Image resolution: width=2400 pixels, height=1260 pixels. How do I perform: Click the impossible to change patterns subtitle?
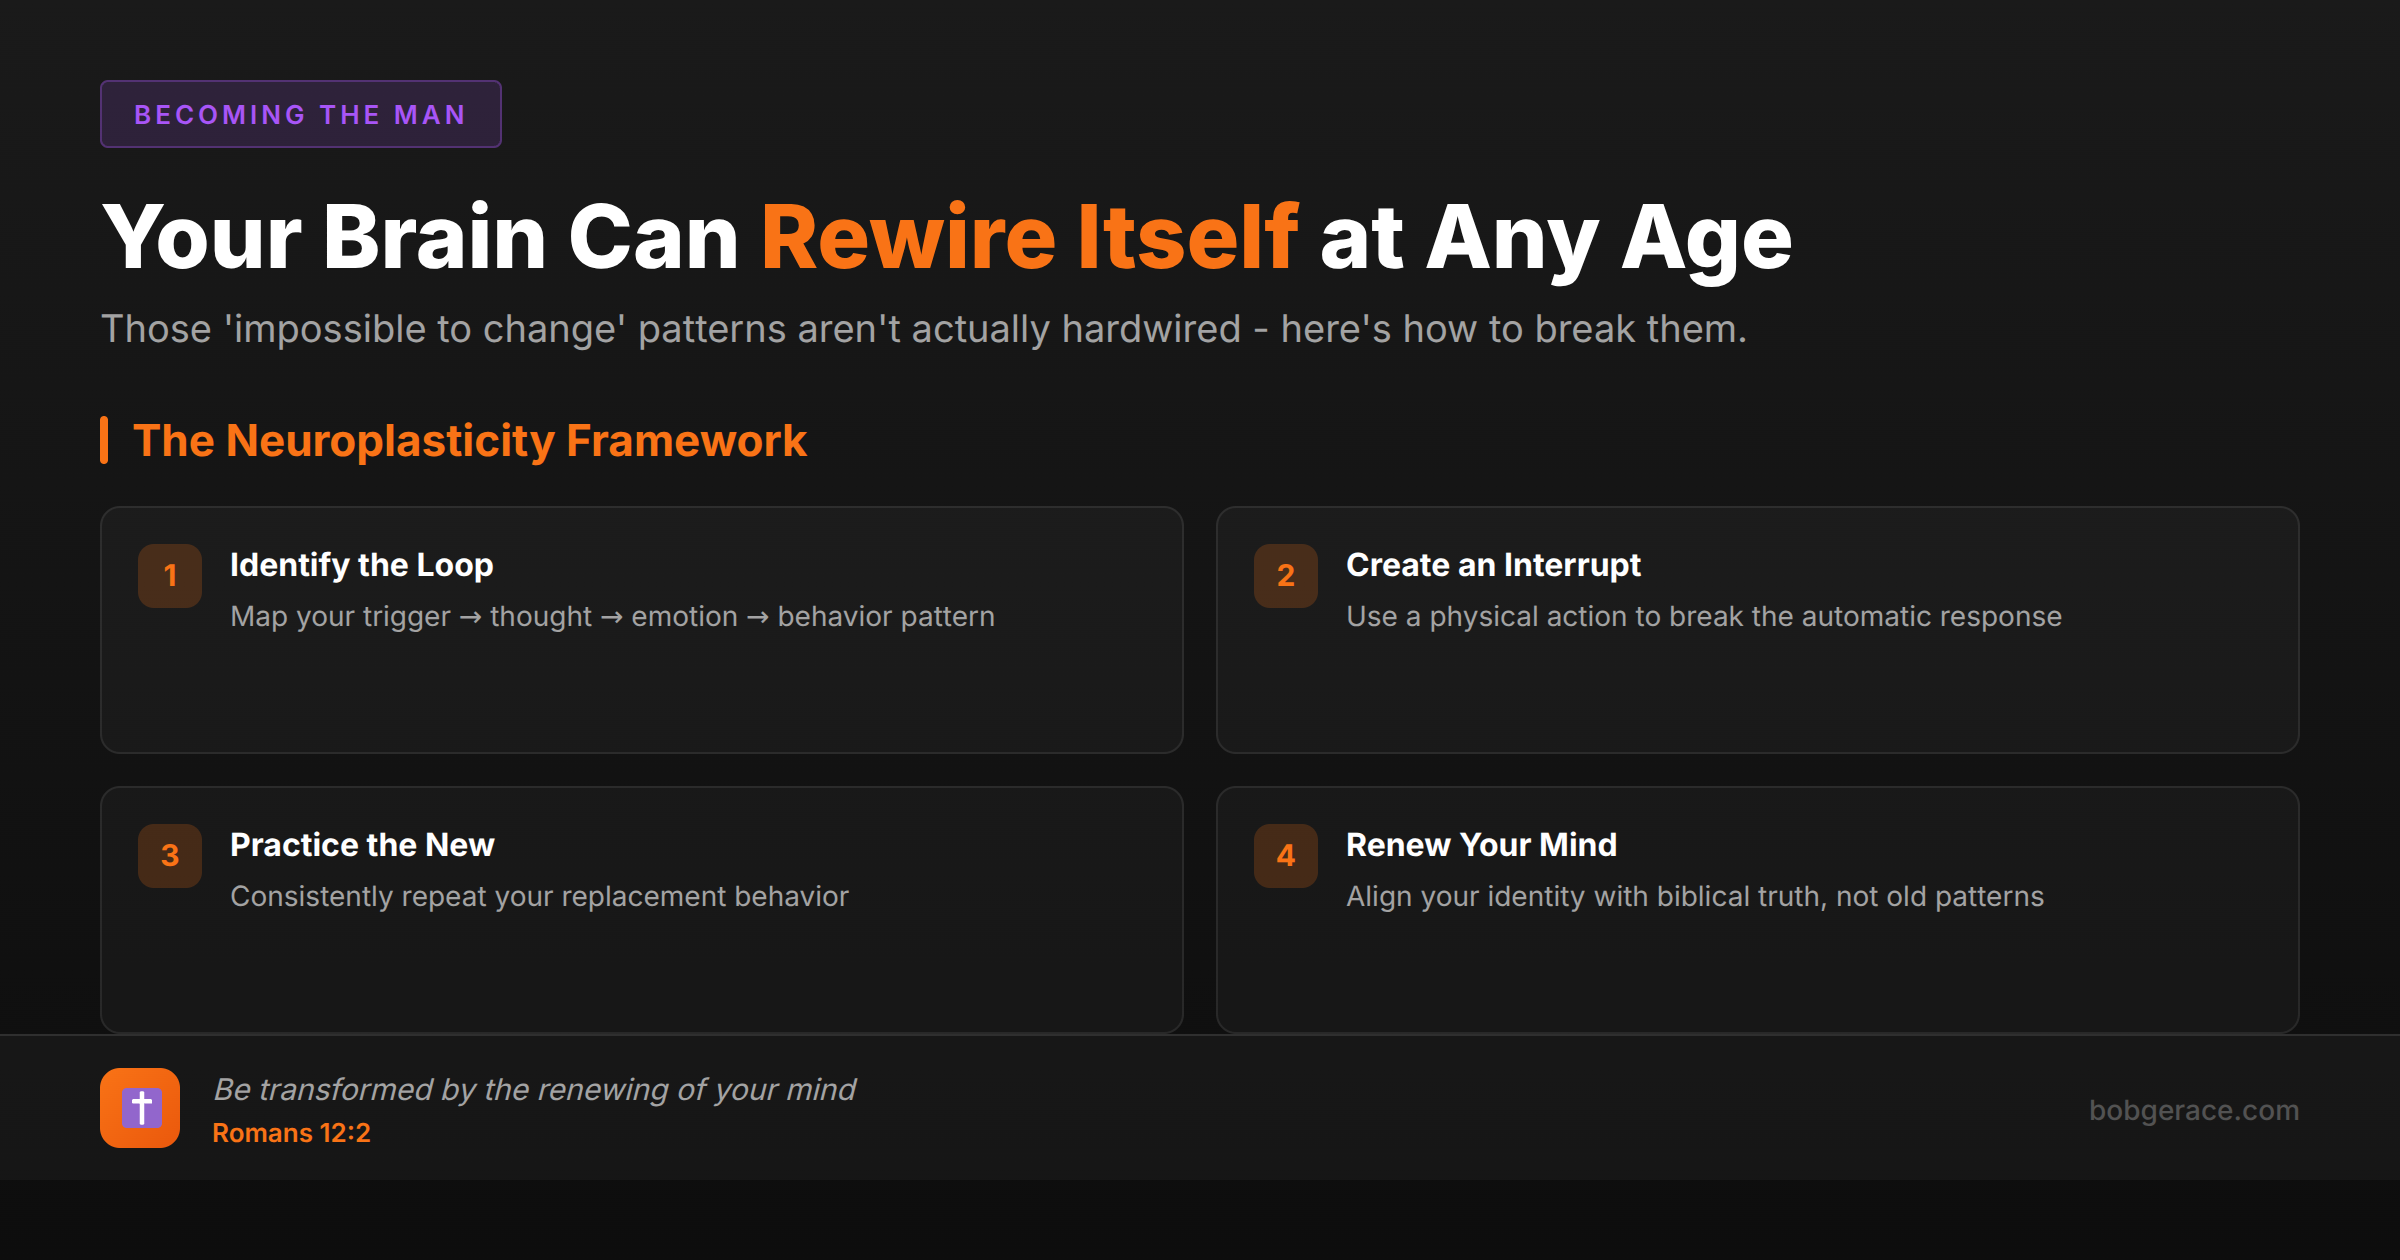923,329
